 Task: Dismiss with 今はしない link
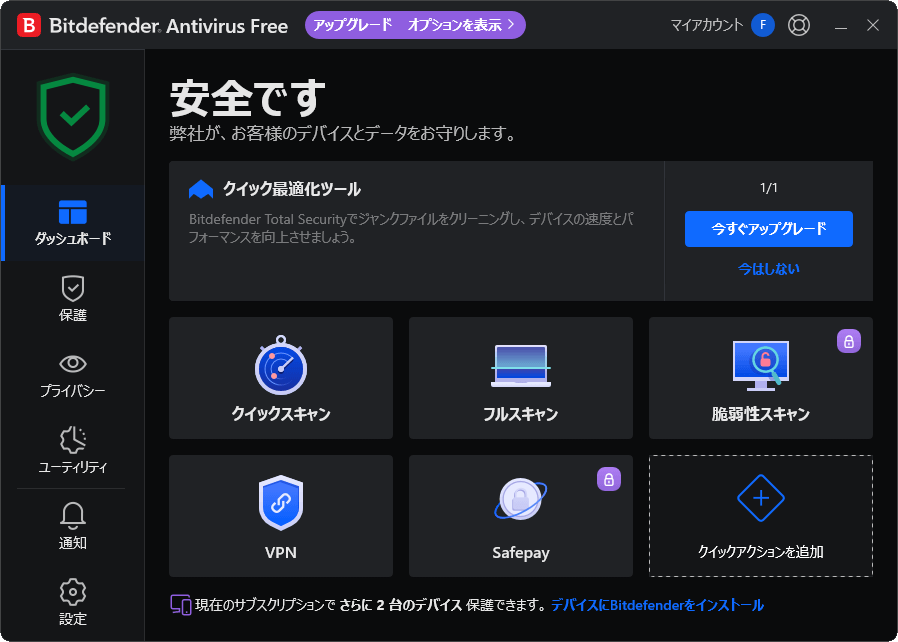coord(769,269)
